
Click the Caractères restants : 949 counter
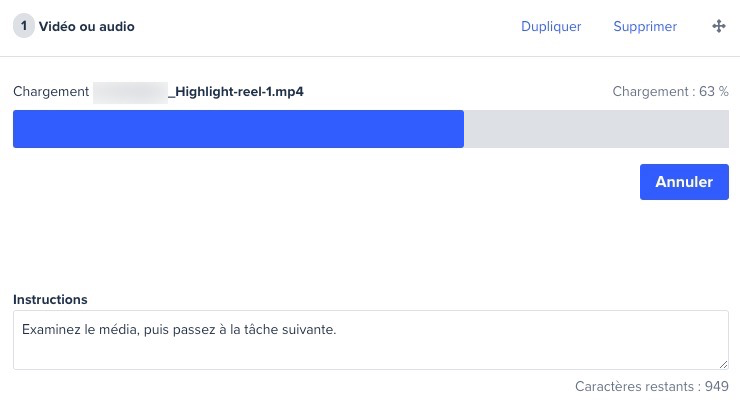(652, 386)
